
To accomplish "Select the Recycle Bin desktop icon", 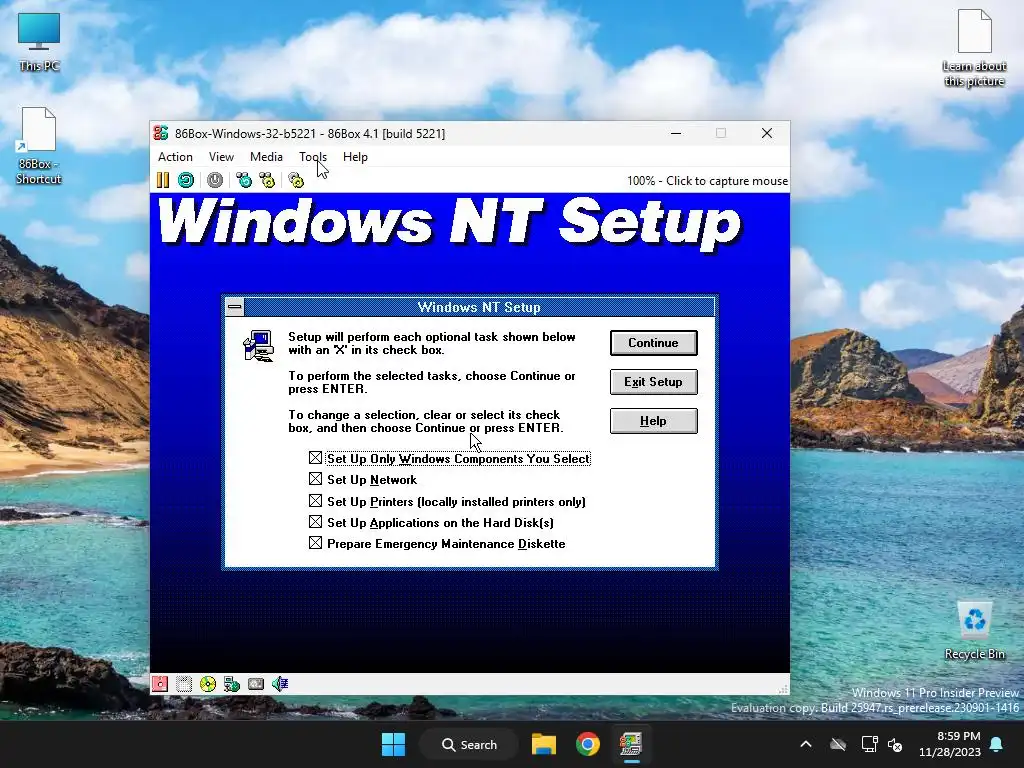I will click(x=974, y=631).
